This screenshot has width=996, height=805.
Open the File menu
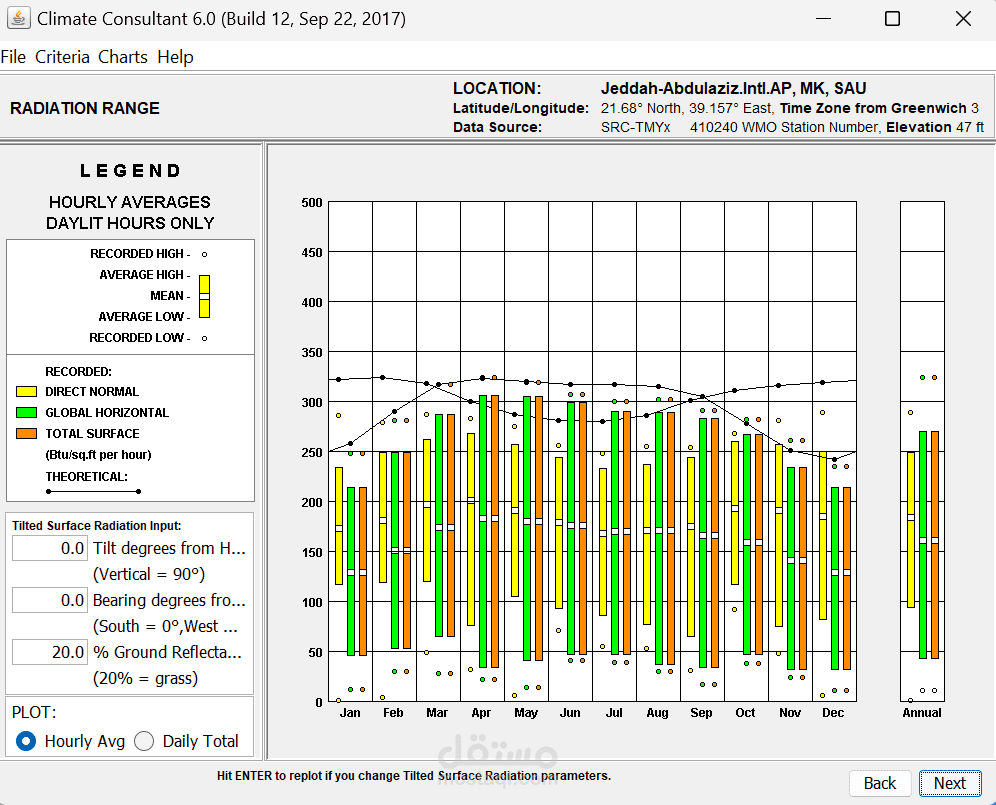click(13, 57)
